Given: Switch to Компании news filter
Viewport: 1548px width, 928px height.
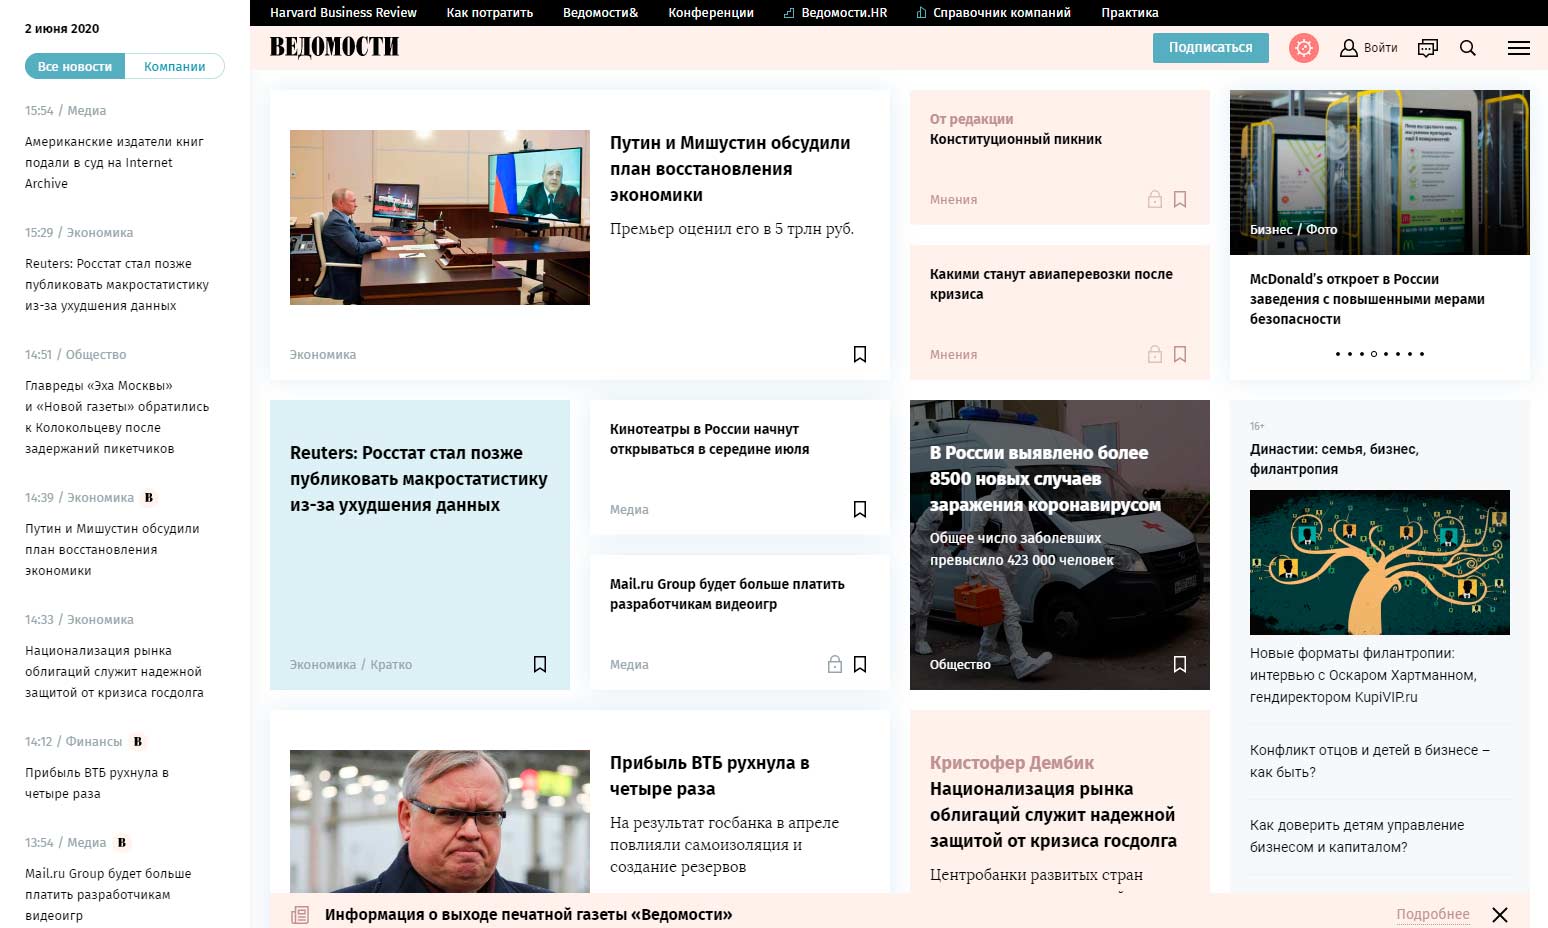Looking at the screenshot, I should (175, 67).
